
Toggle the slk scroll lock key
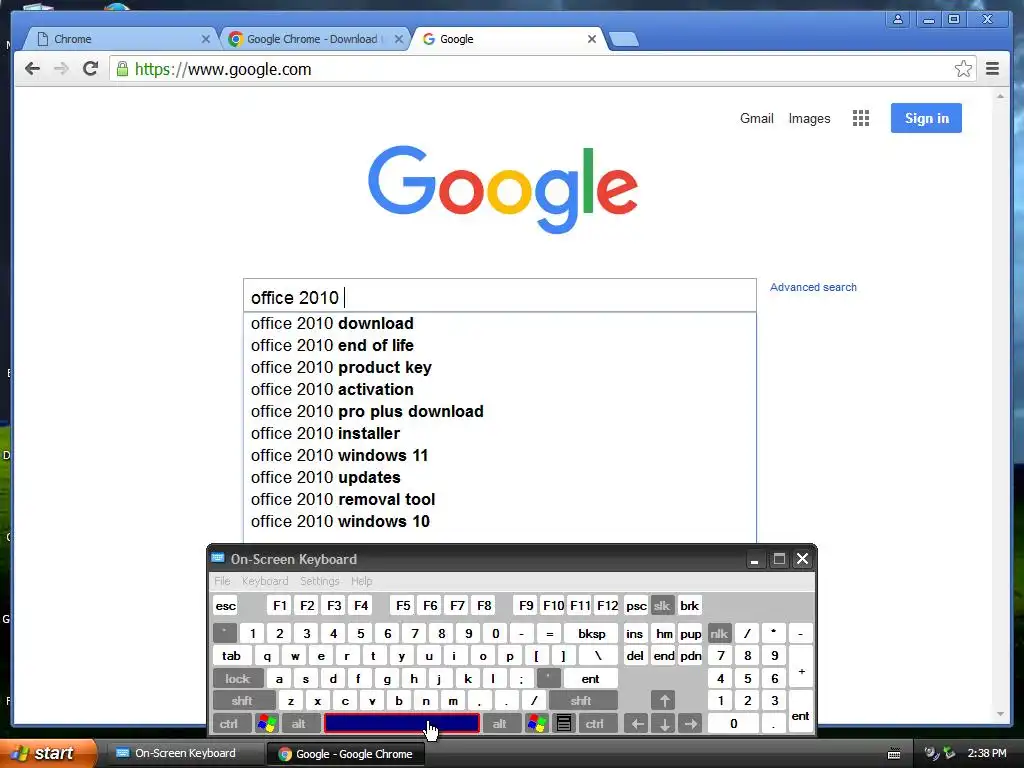click(662, 605)
